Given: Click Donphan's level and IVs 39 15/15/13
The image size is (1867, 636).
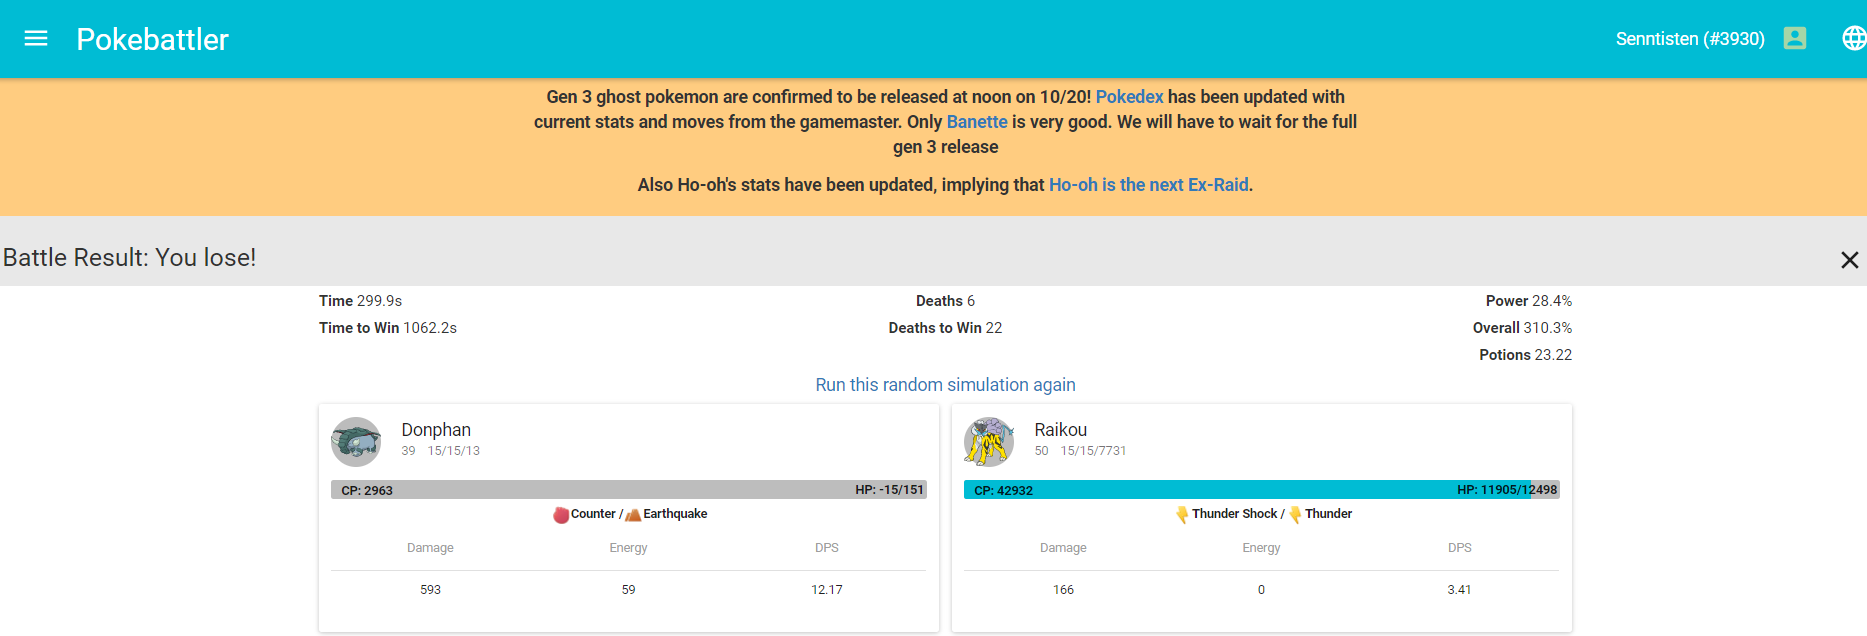Looking at the screenshot, I should (441, 451).
